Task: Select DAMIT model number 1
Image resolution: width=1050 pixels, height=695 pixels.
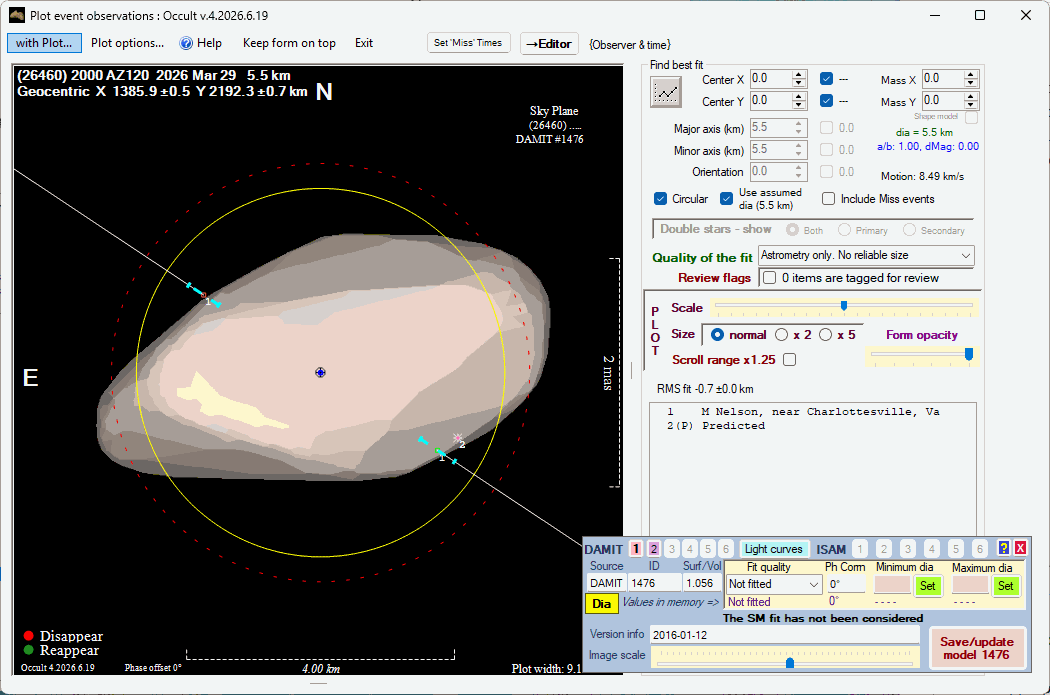Action: click(x=635, y=549)
